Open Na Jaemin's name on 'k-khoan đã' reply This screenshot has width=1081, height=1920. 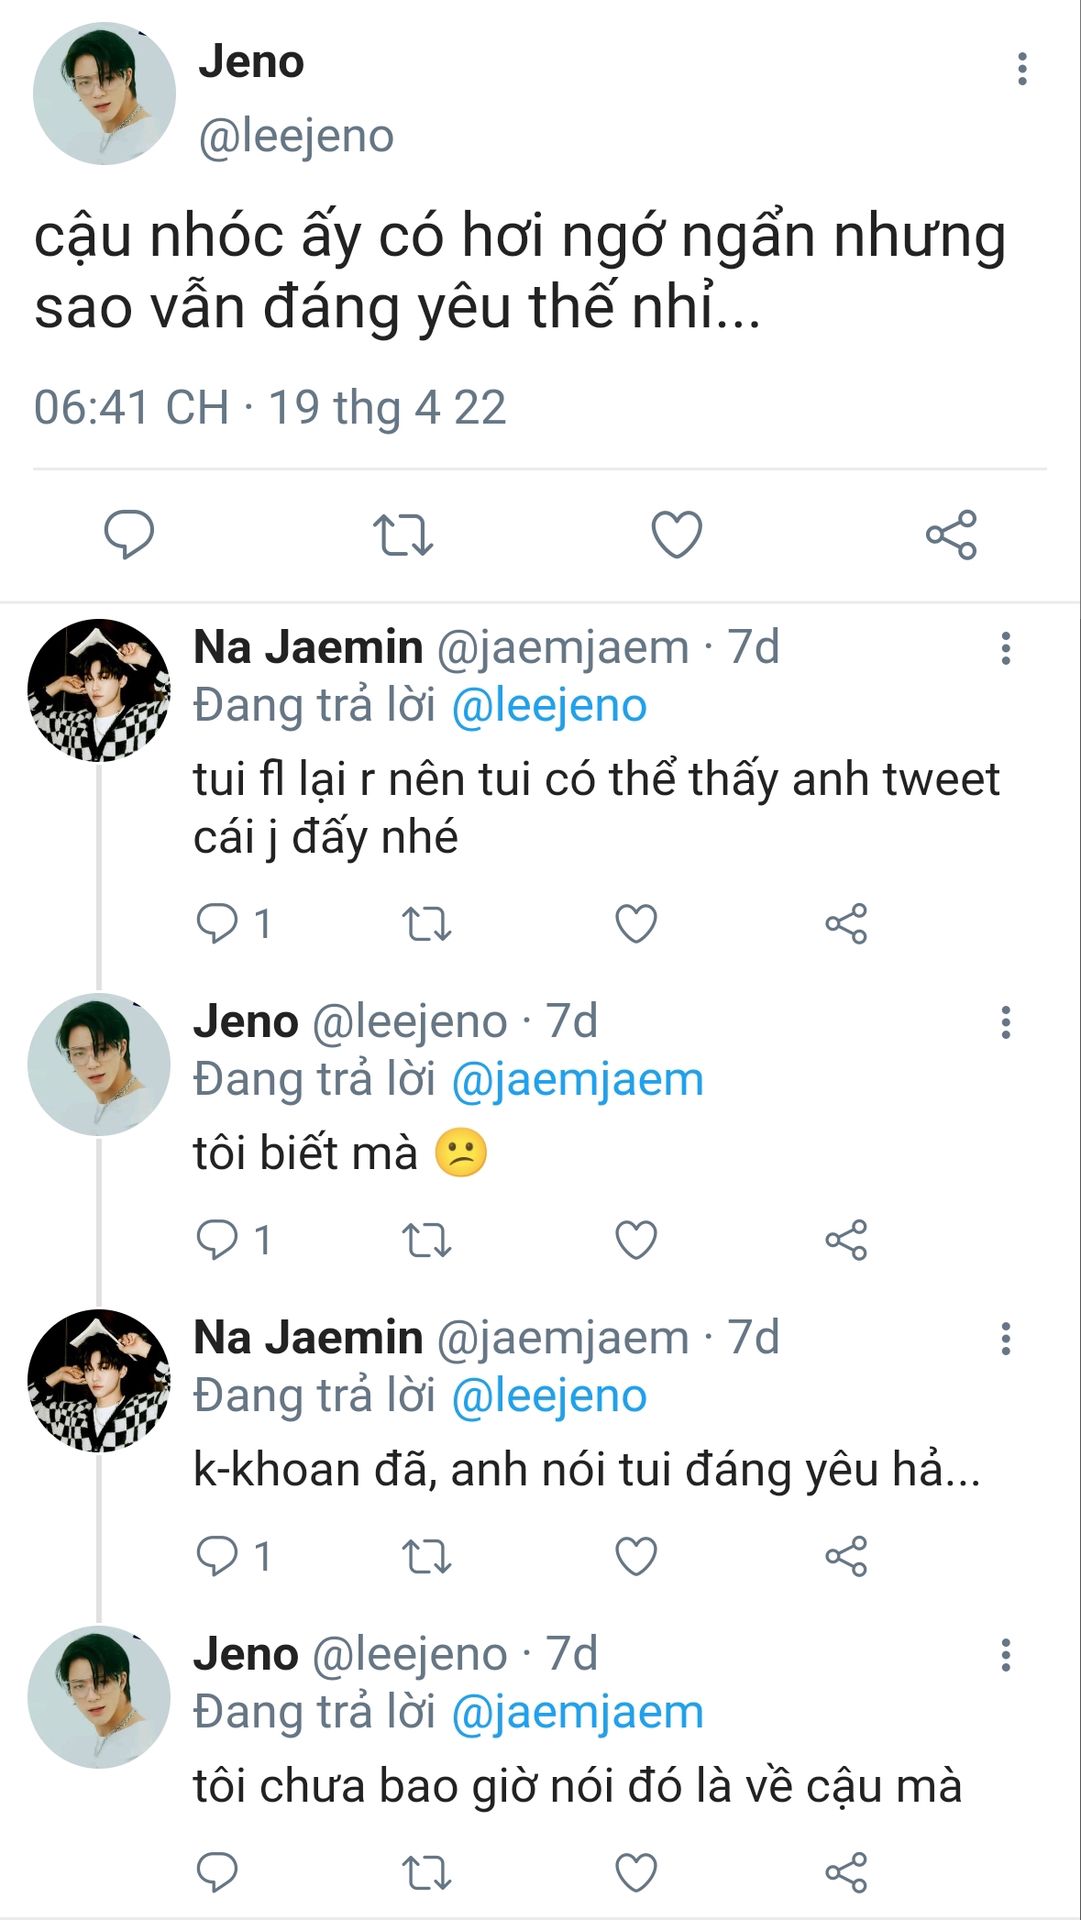pos(308,1338)
